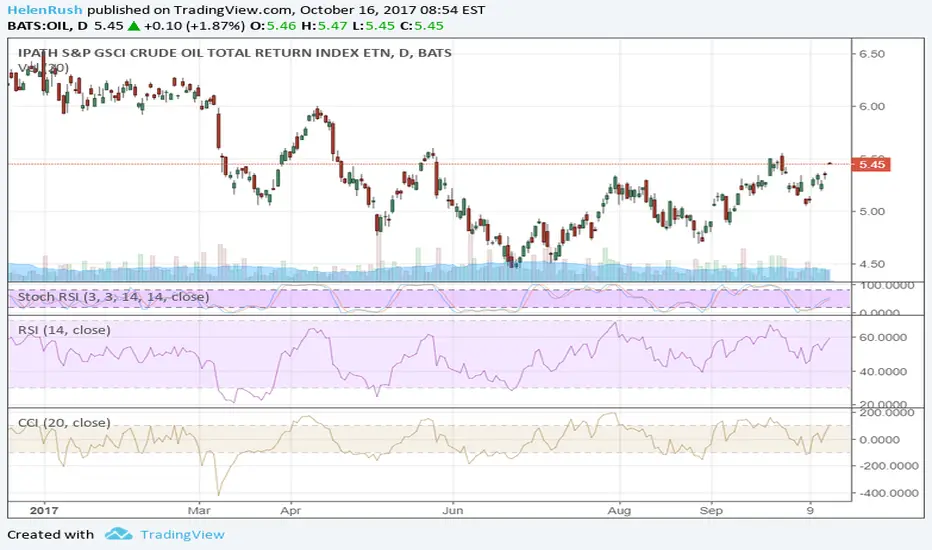
Task: Click the 4.50 price axis label
Action: 872,264
